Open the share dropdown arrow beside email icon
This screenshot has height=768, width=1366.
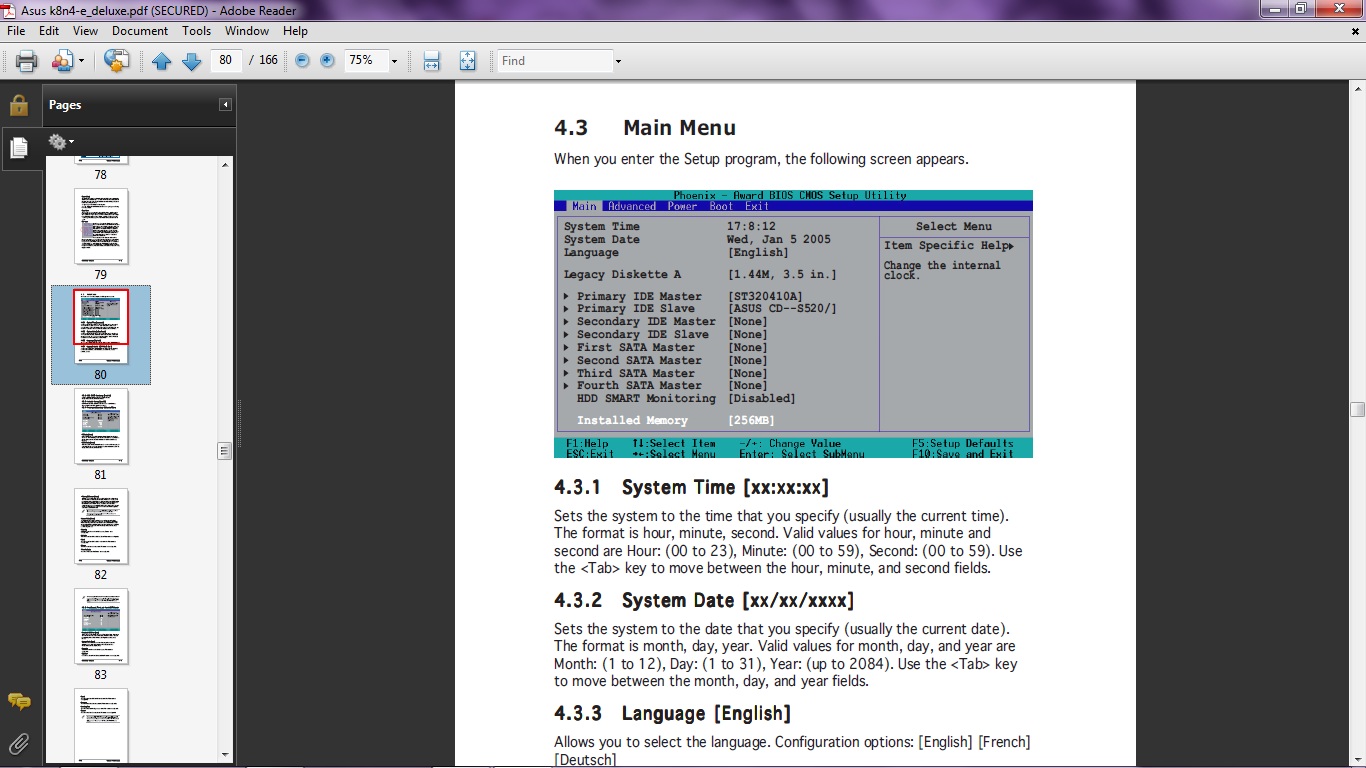click(x=81, y=61)
